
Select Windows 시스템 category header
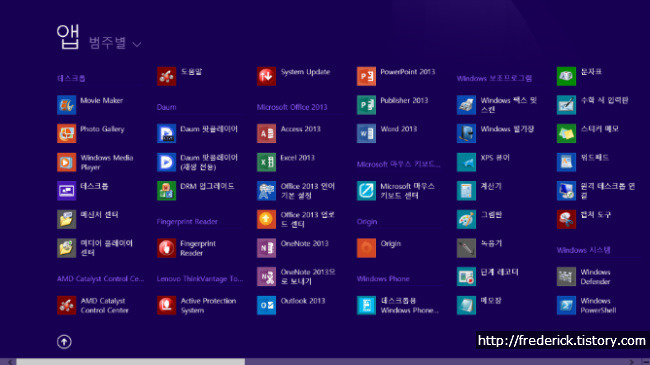tap(583, 250)
